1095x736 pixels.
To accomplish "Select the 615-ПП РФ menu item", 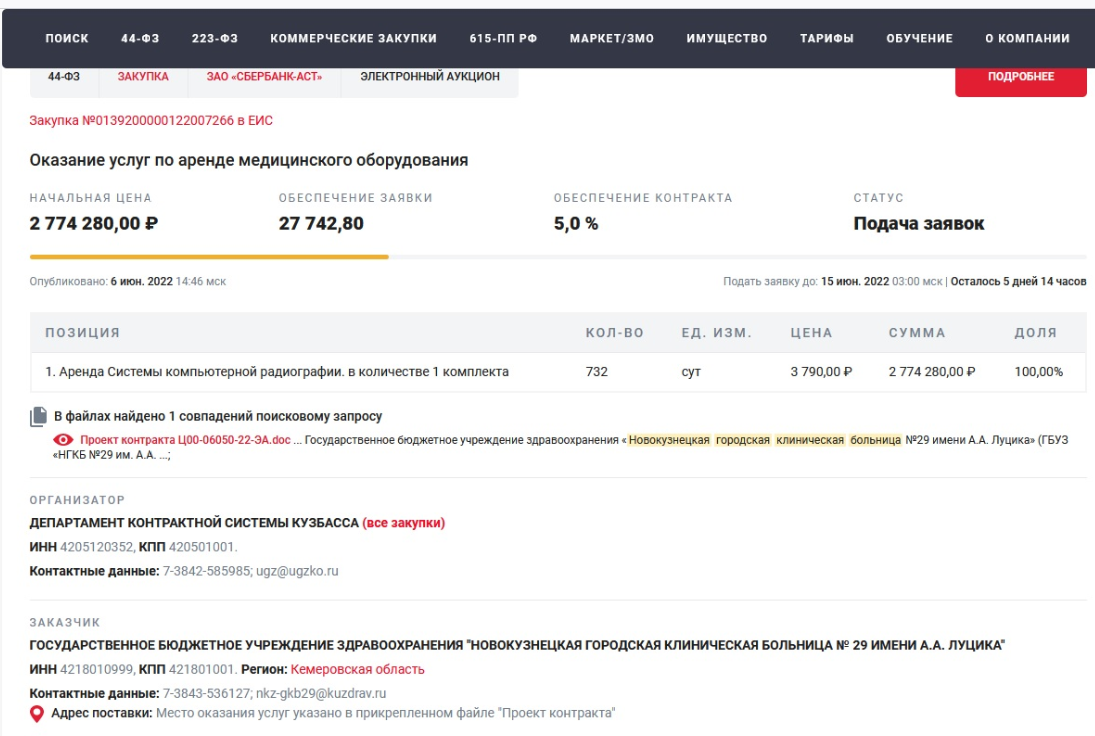I will click(x=503, y=38).
